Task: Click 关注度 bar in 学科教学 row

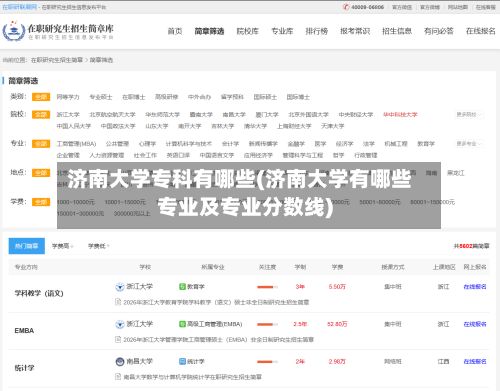Action: tap(267, 287)
